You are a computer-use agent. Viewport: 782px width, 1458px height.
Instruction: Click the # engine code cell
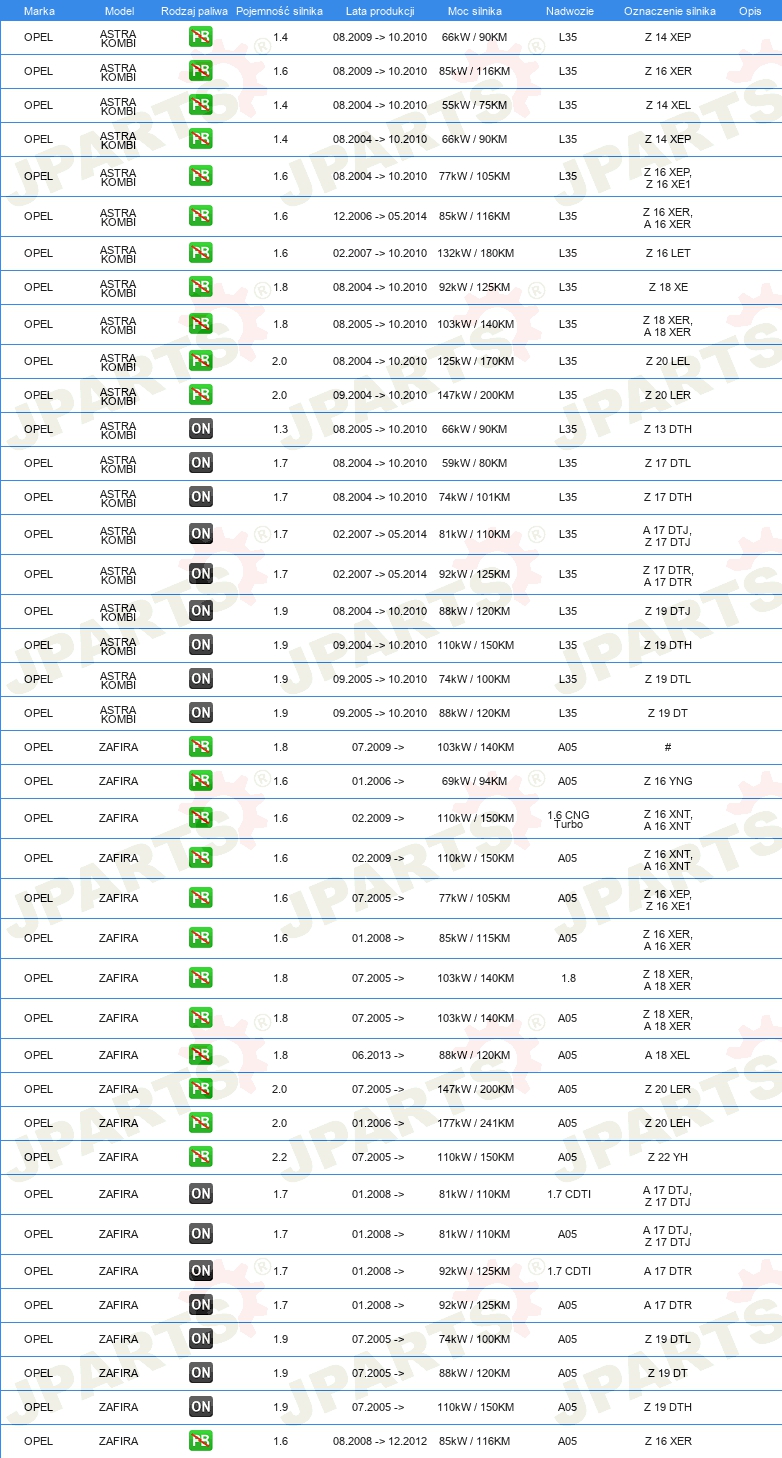point(668,747)
